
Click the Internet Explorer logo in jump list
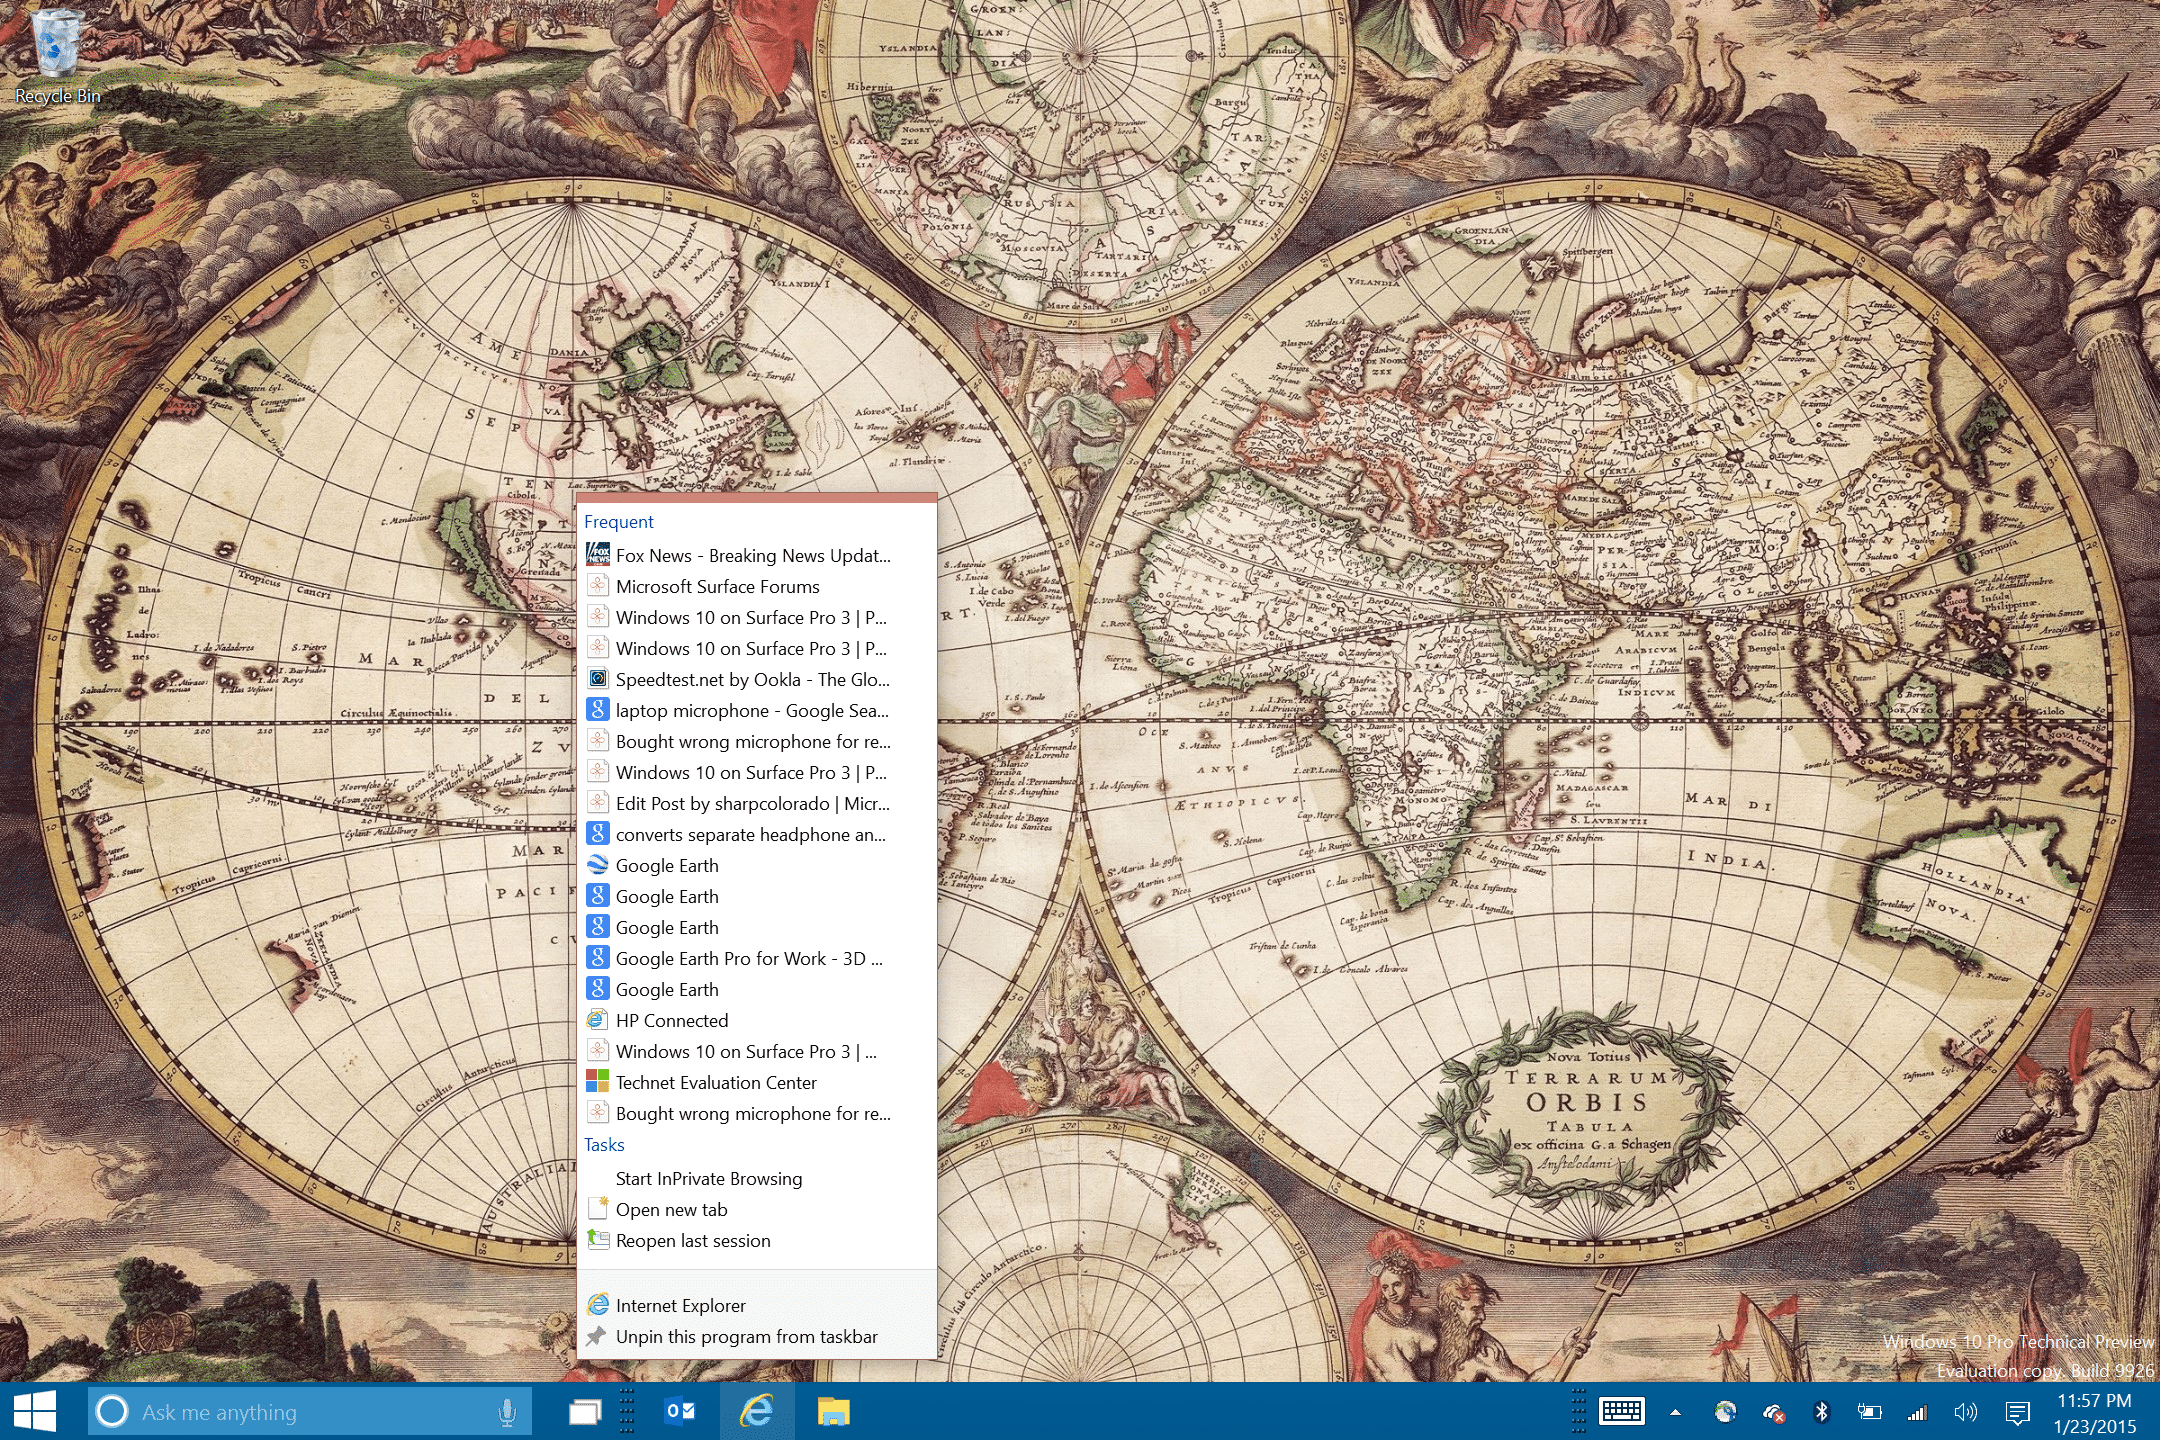597,1305
